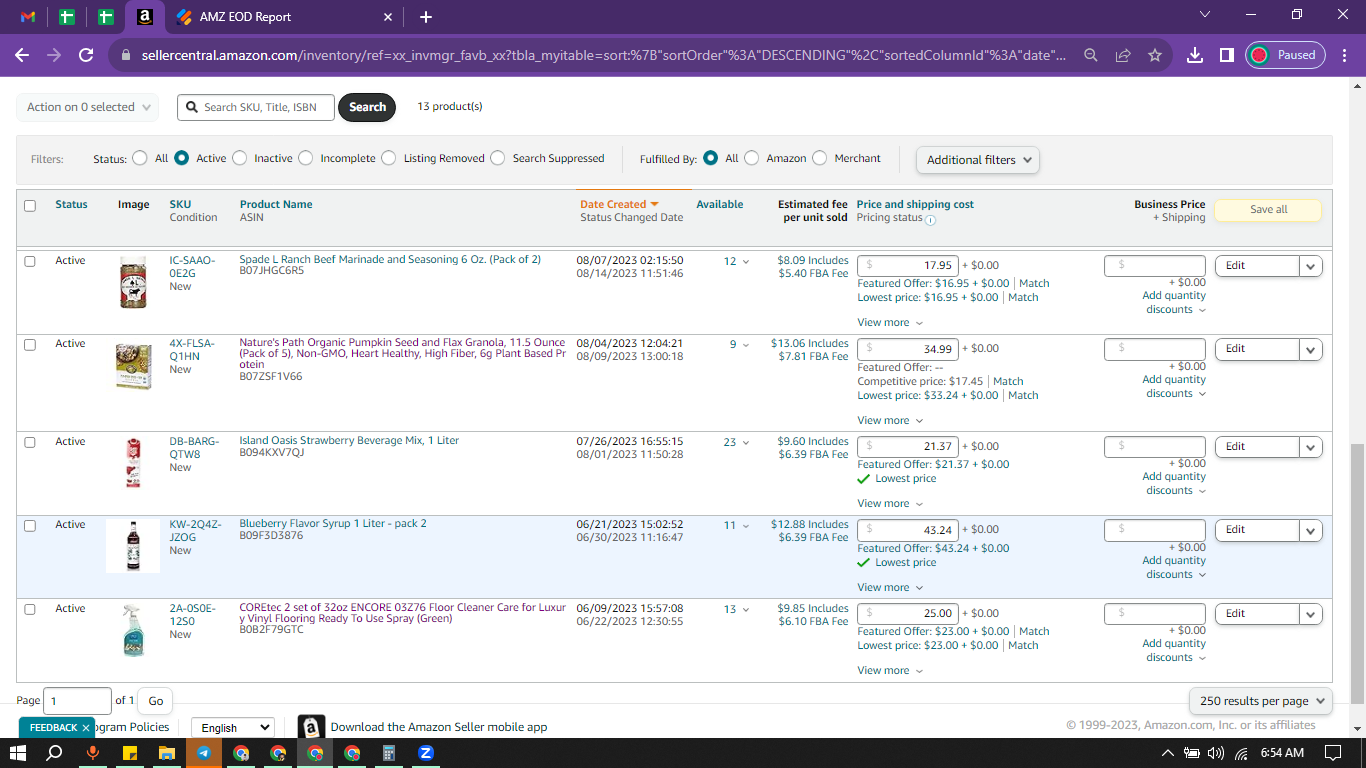
Task: Select 'Amazon' under Fulfilled By filter
Action: pos(752,158)
